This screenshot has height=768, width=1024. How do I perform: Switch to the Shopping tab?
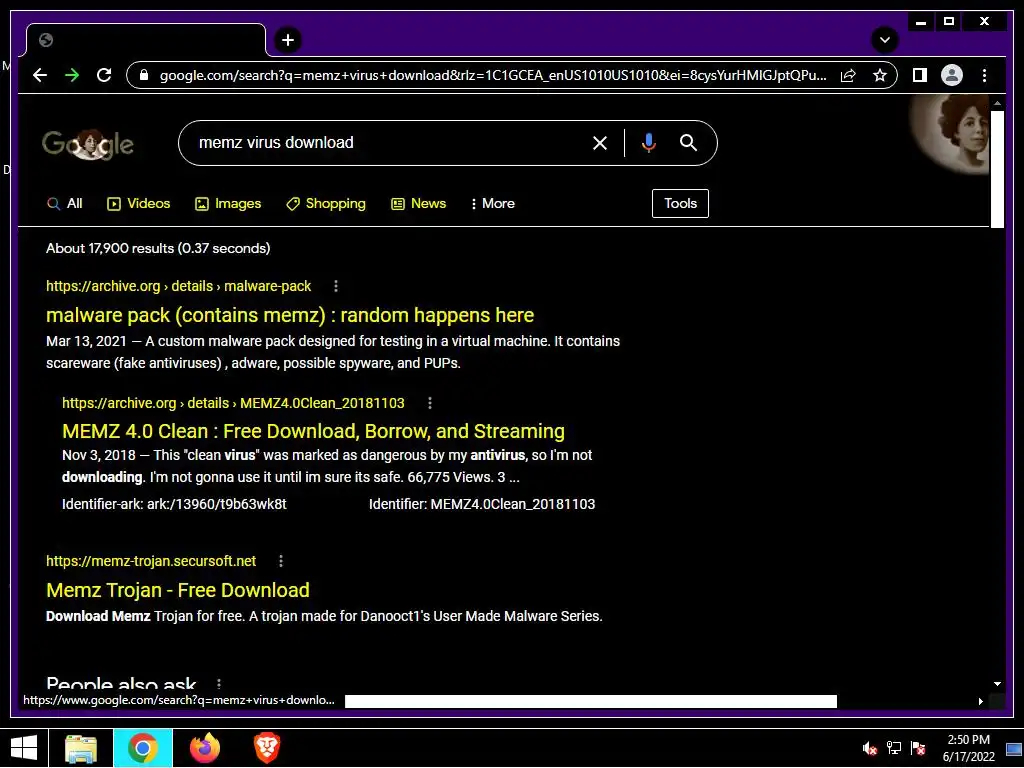[326, 204]
